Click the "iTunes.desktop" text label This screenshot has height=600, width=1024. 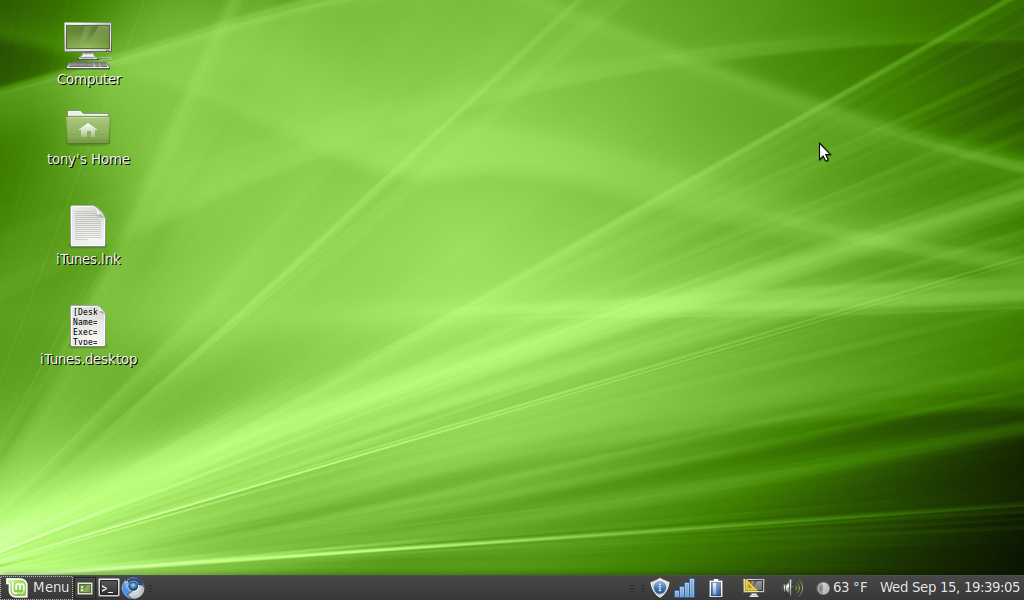coord(89,360)
